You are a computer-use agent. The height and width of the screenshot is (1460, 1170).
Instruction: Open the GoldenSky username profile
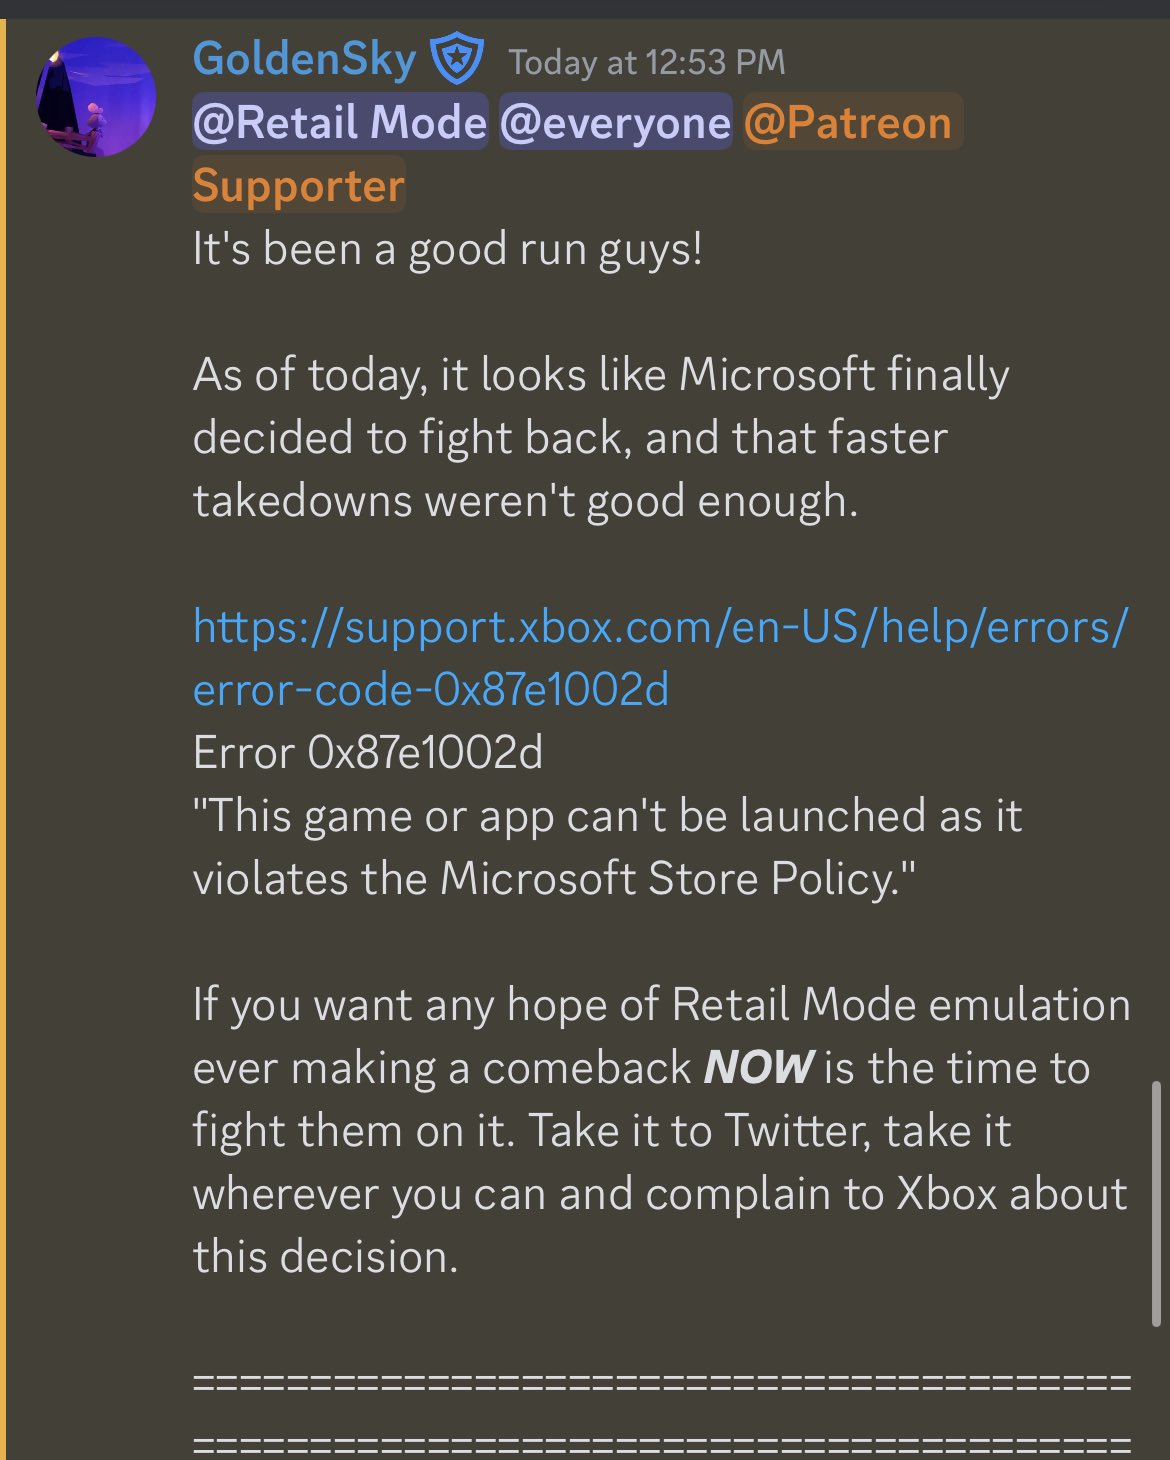point(304,59)
